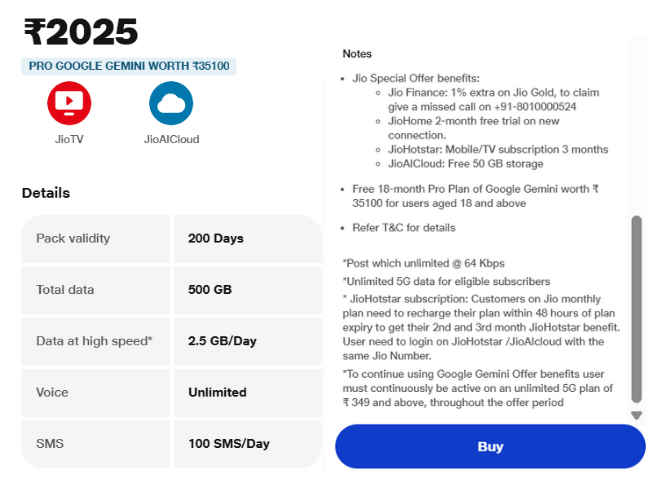Click the 200 Days validity value
This screenshot has height=480, width=650.
point(216,238)
